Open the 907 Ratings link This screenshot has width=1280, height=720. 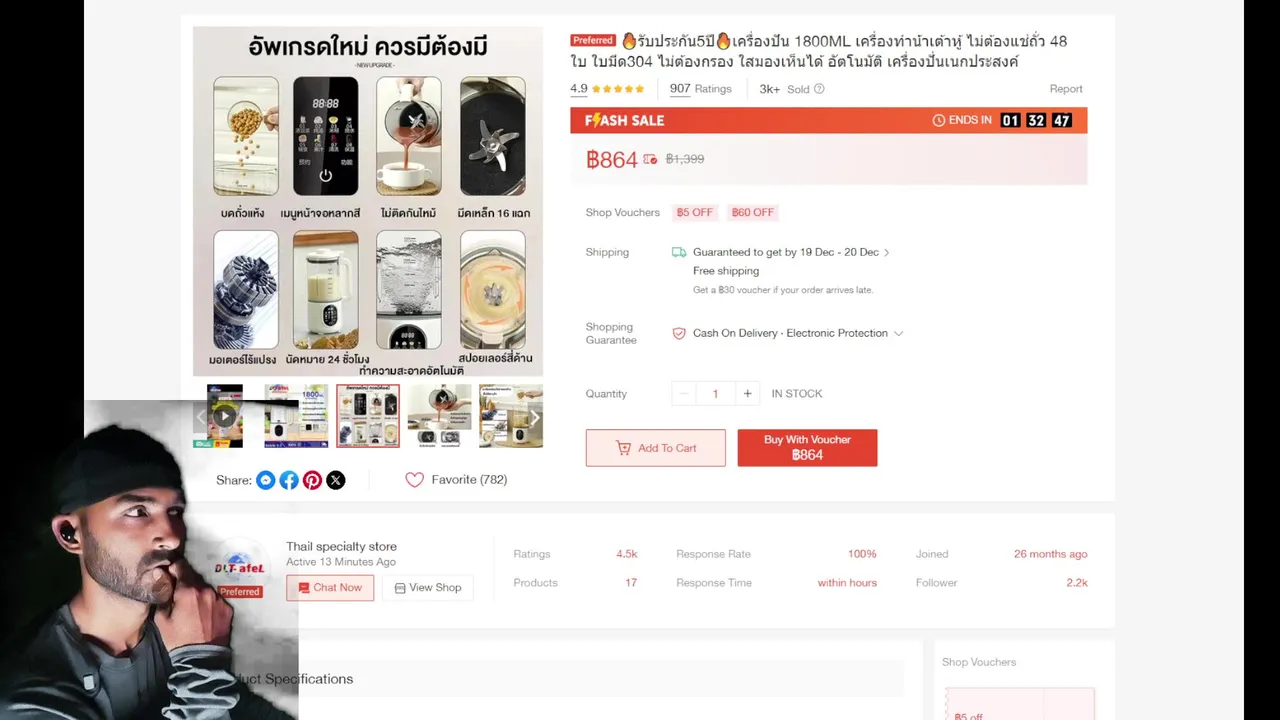click(700, 89)
